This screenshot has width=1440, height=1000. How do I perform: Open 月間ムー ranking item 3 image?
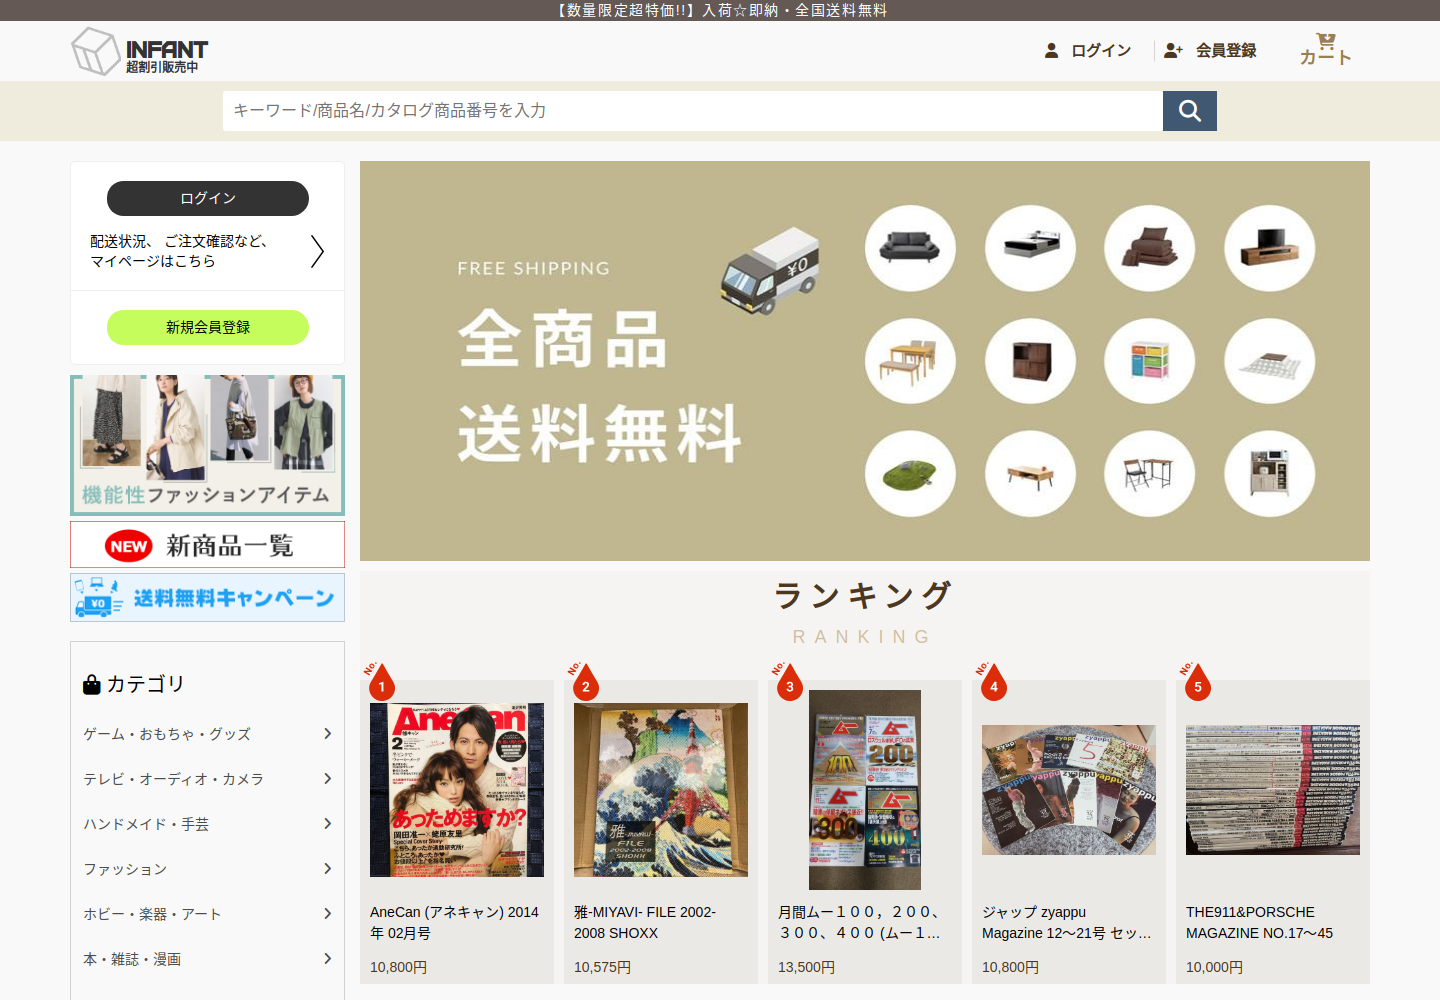pos(865,790)
